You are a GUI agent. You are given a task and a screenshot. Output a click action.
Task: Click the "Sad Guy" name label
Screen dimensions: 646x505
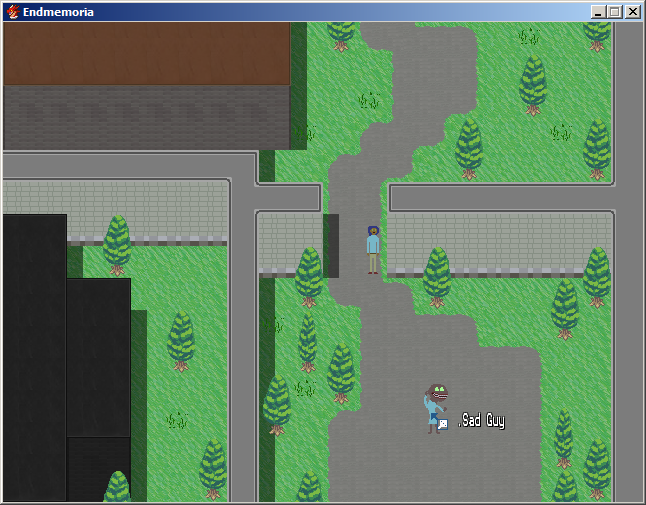(482, 421)
